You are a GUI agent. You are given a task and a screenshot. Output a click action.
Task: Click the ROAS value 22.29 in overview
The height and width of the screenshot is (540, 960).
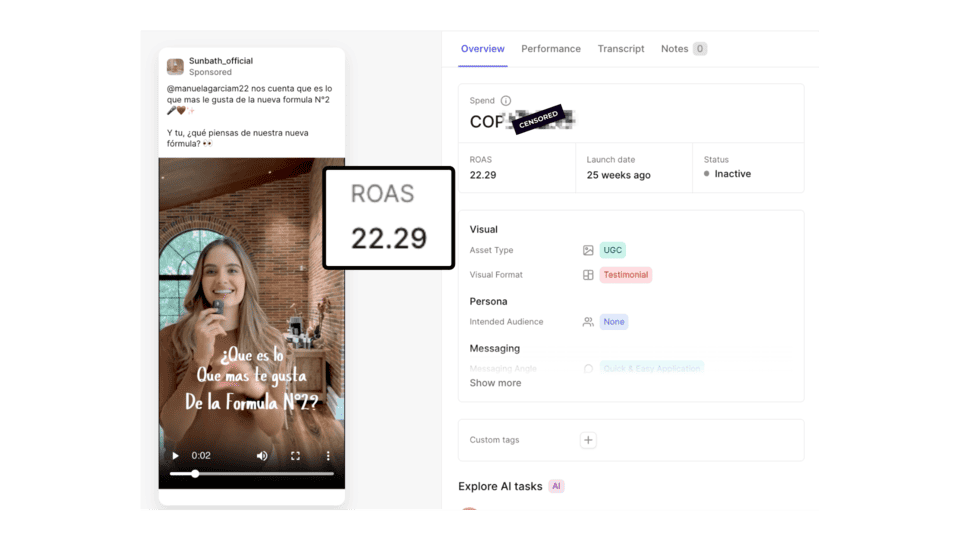click(482, 175)
